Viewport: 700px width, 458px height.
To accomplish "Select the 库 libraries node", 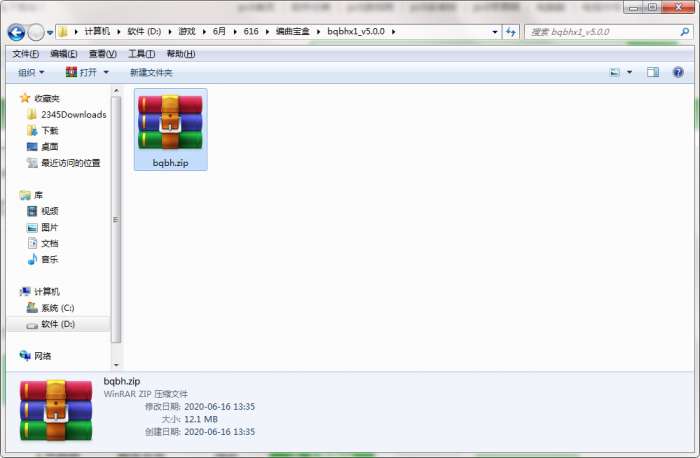I will click(x=31, y=195).
